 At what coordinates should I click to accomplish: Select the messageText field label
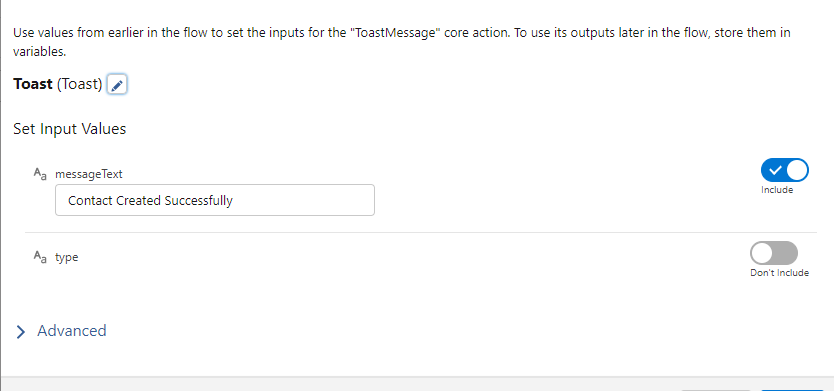[x=89, y=174]
